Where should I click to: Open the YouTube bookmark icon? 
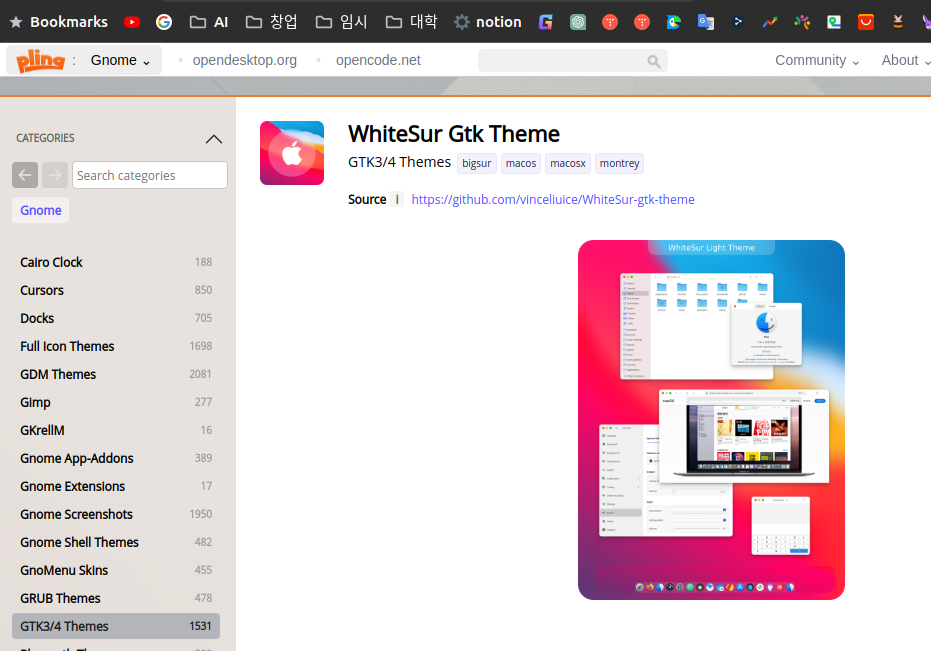pos(132,22)
